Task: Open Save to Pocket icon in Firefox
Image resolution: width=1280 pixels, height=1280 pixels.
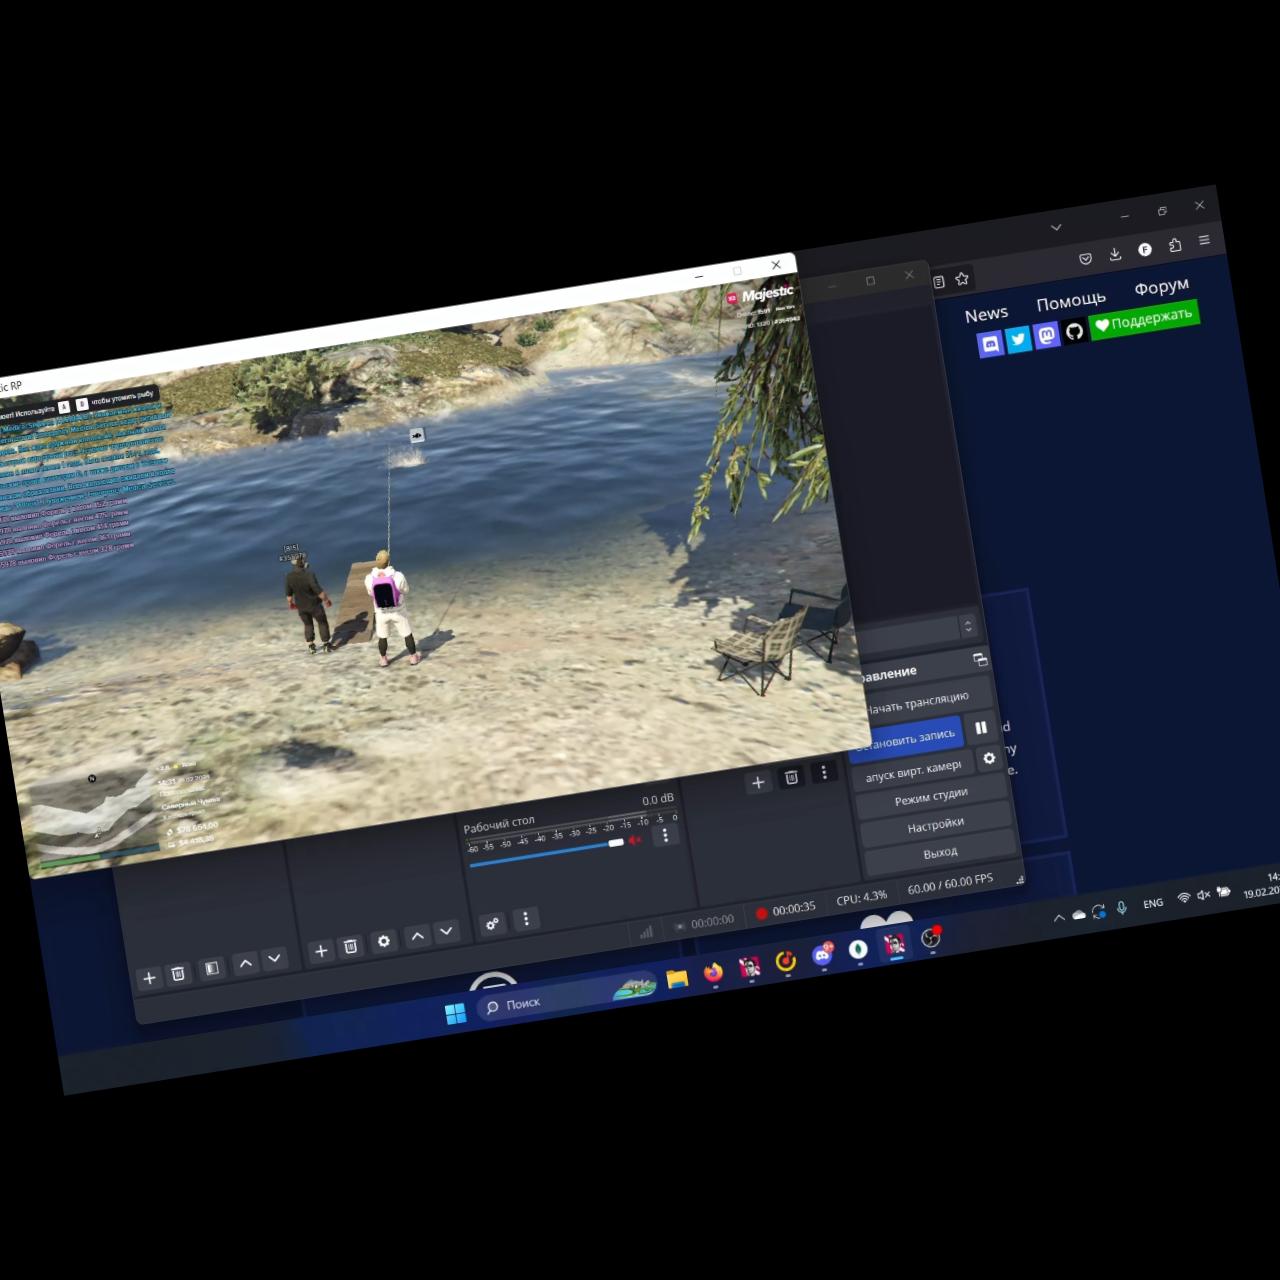Action: point(1085,259)
